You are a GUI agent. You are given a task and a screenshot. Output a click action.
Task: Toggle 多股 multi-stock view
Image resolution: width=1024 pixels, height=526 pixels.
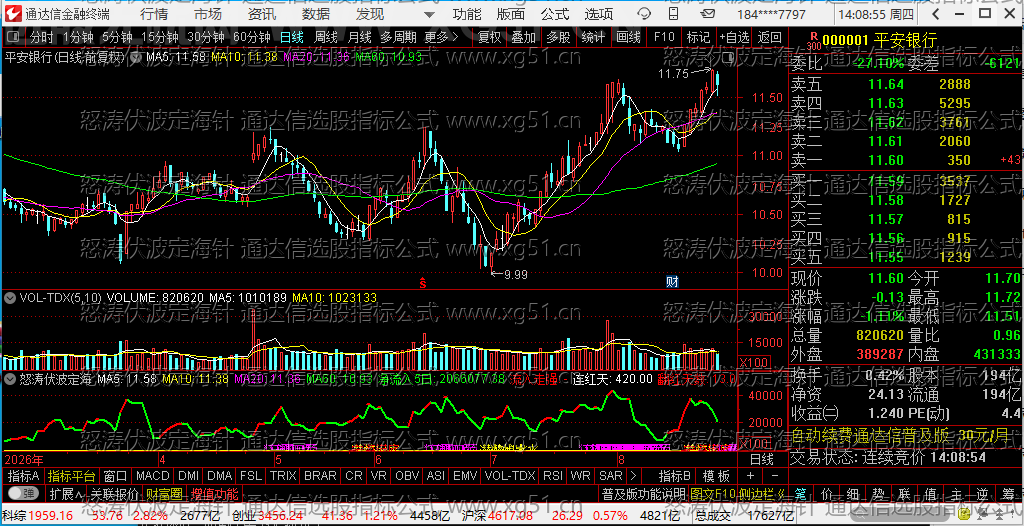point(558,37)
